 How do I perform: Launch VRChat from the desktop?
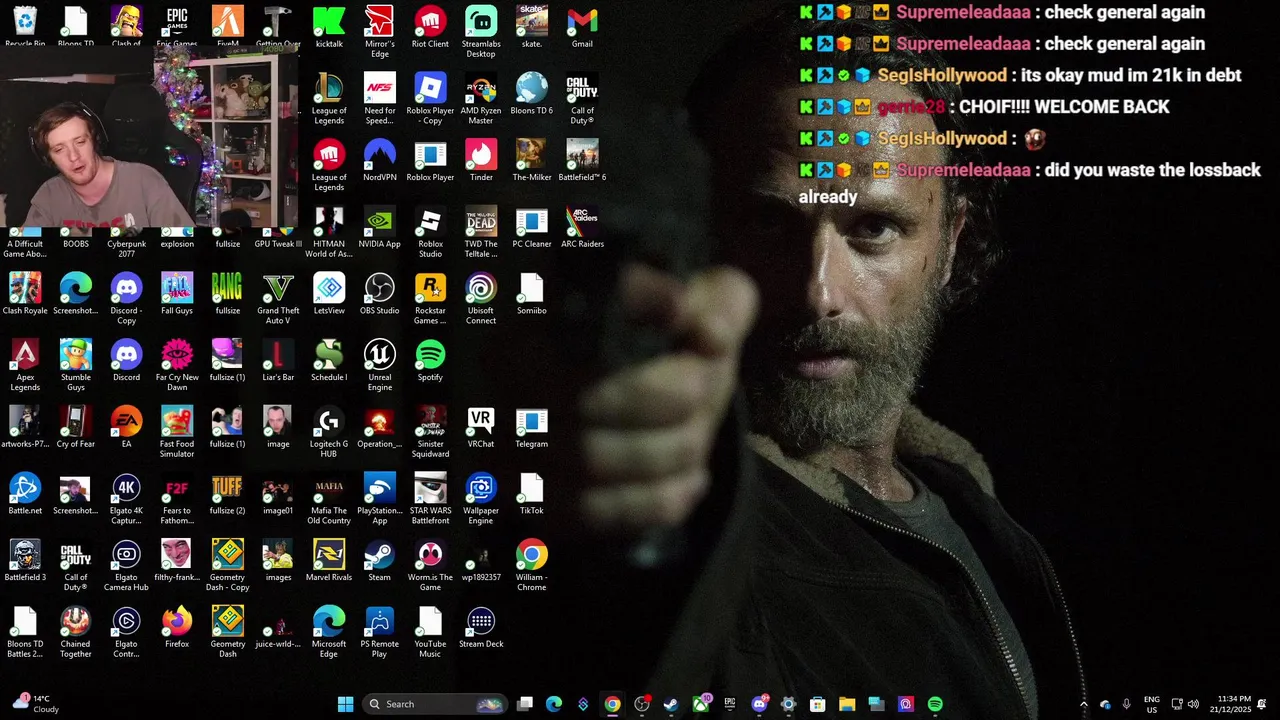[481, 427]
